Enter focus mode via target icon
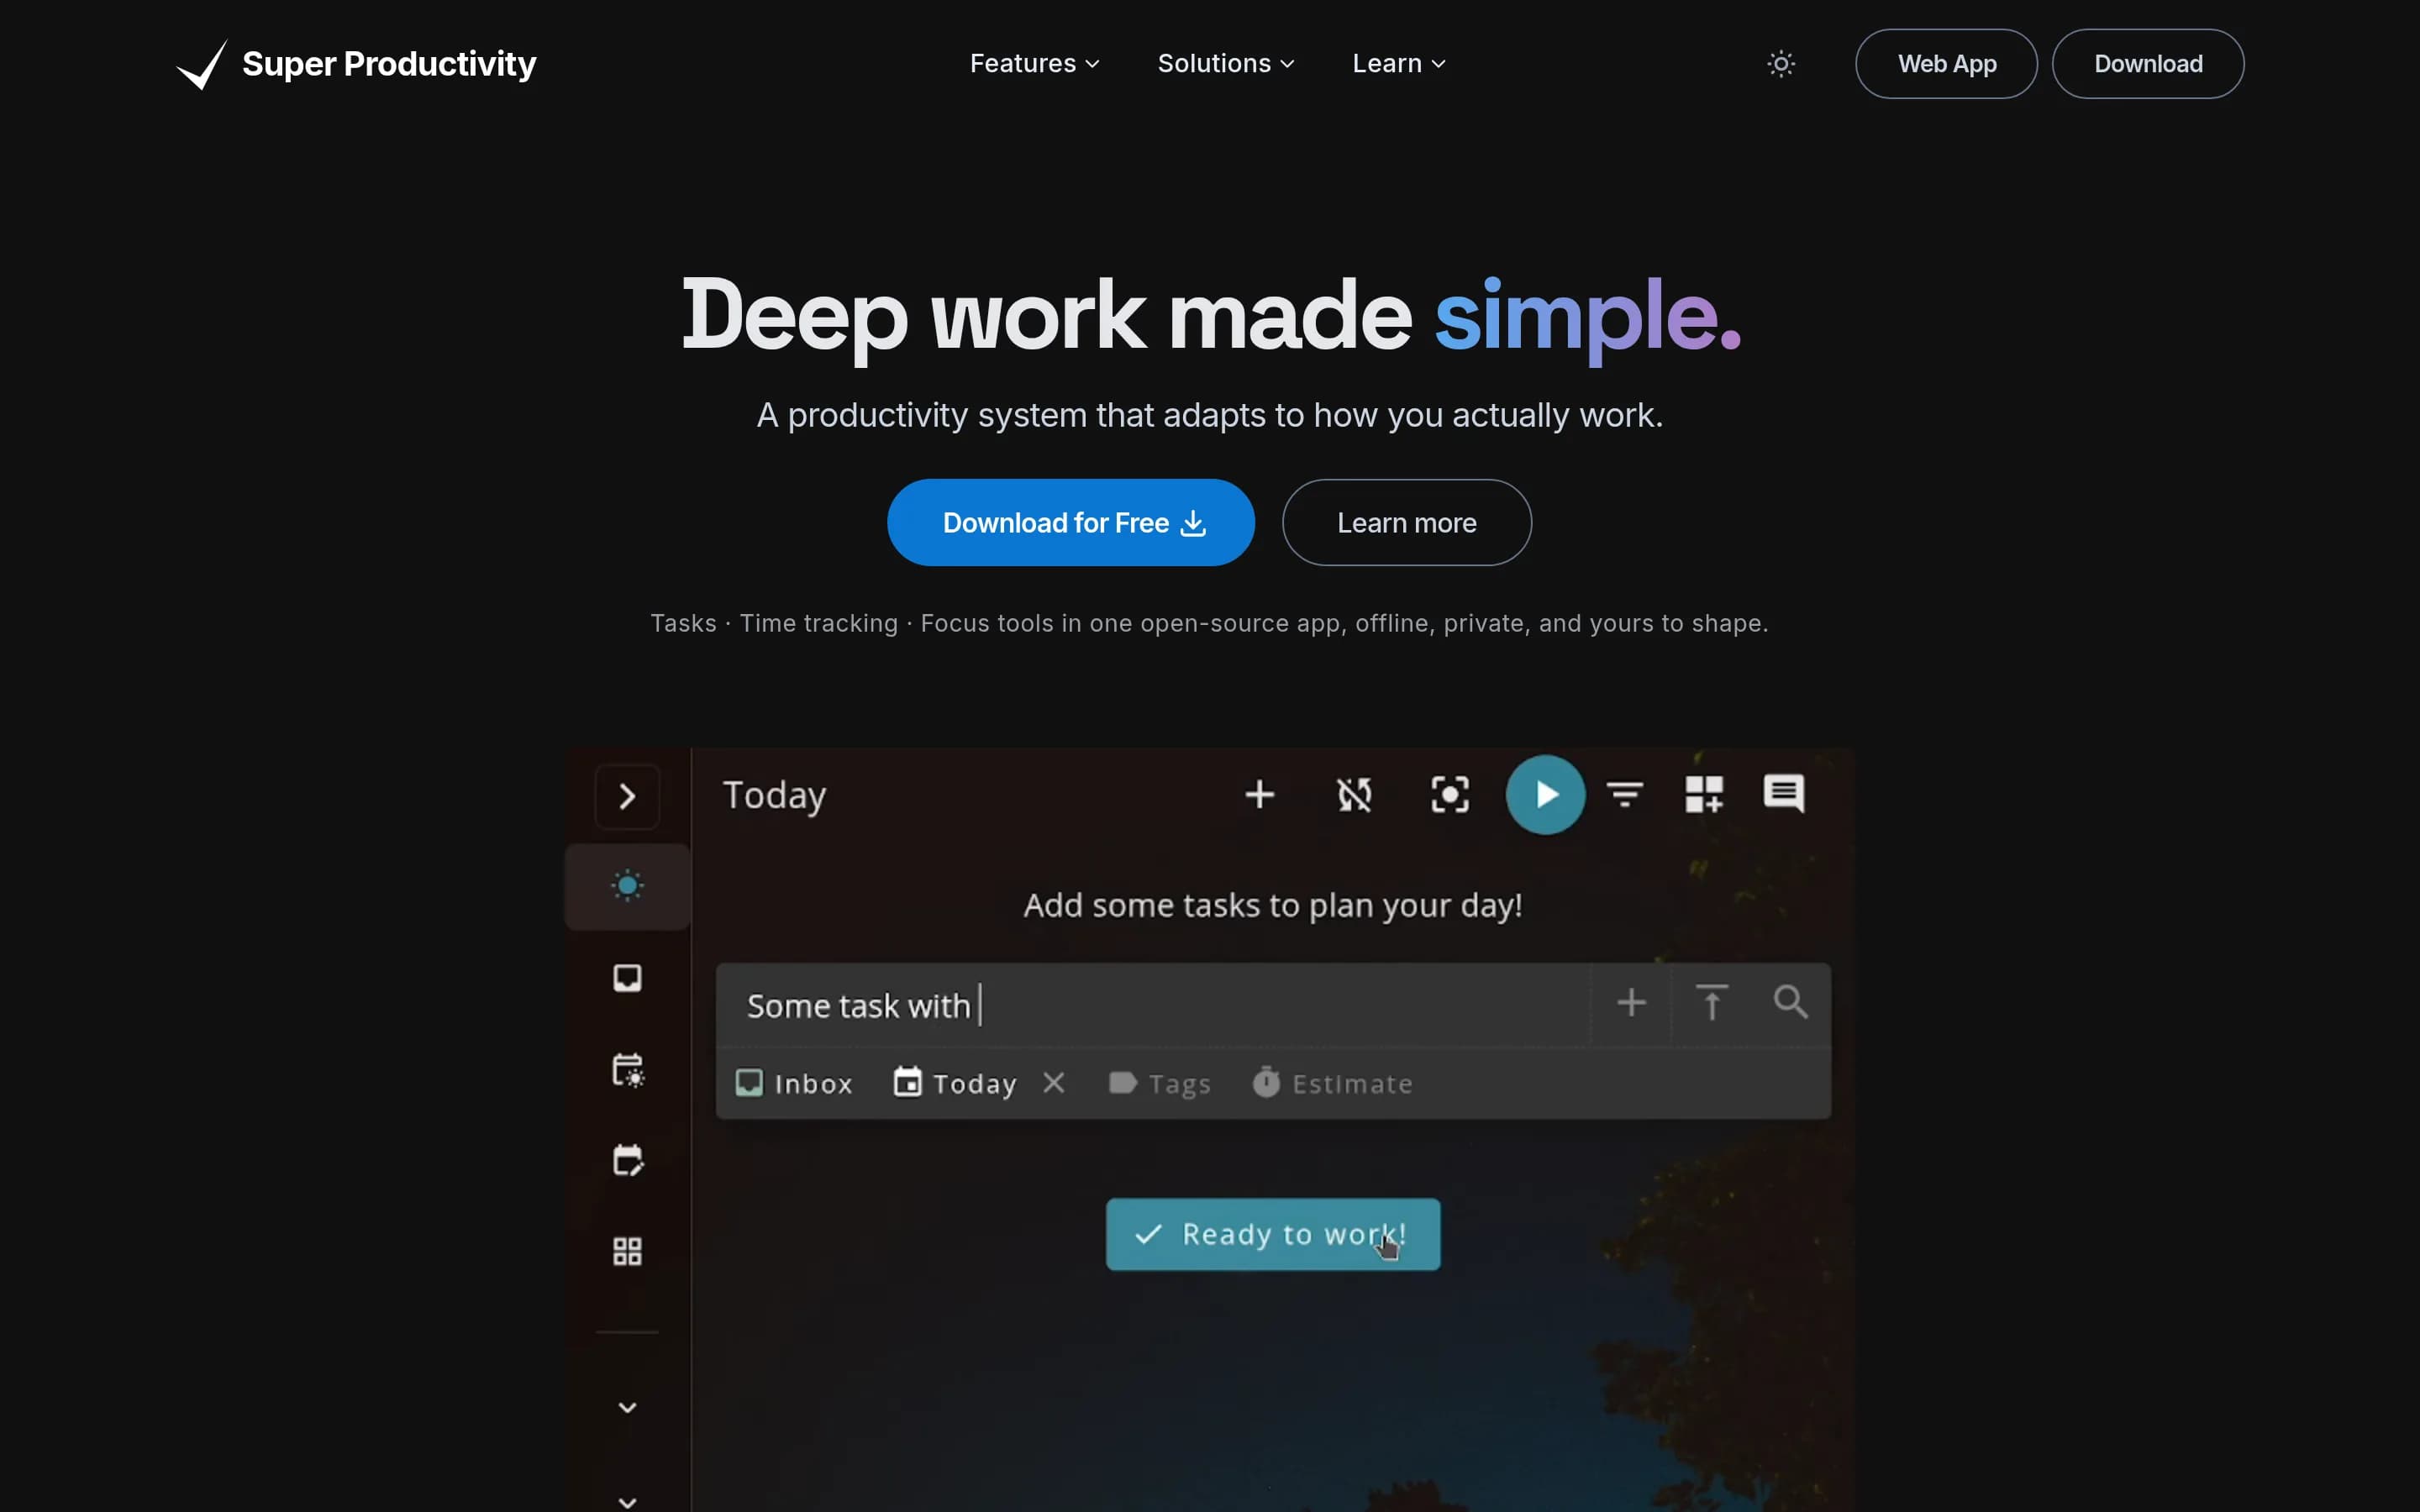 click(x=1450, y=795)
